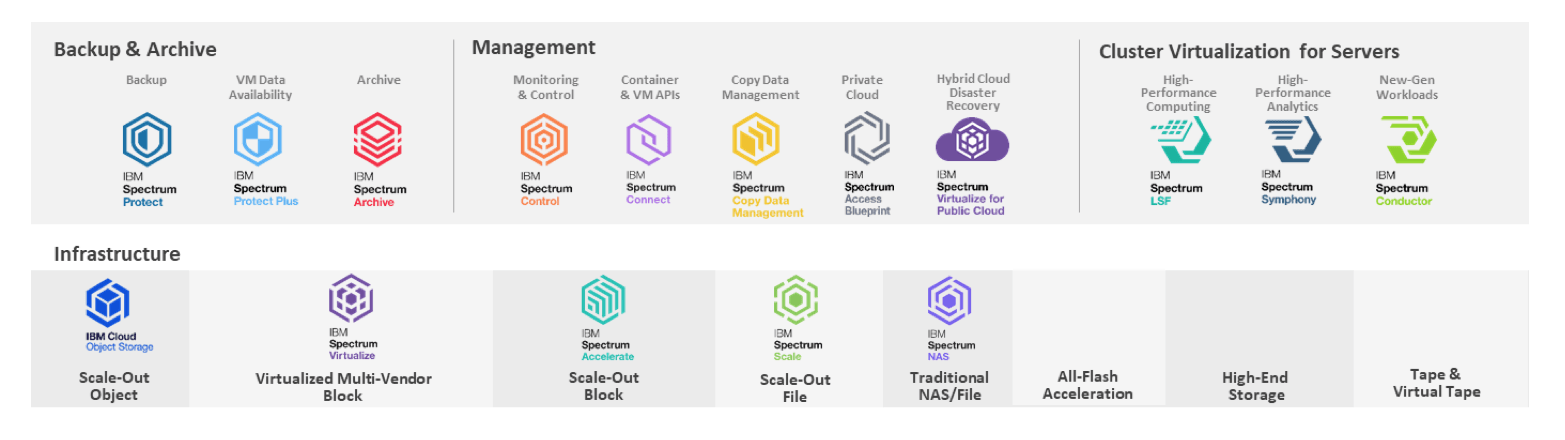Click the Virtualize for Public Cloud icon
This screenshot has width=1565, height=440.
click(972, 141)
